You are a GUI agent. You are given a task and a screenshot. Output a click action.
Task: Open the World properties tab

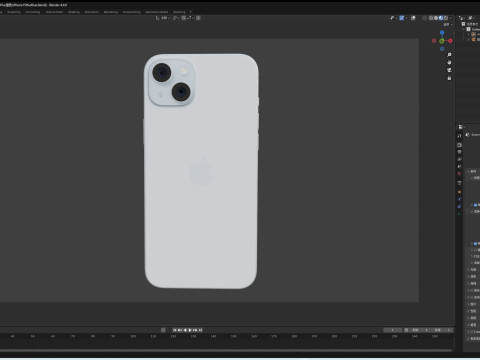pos(459,173)
